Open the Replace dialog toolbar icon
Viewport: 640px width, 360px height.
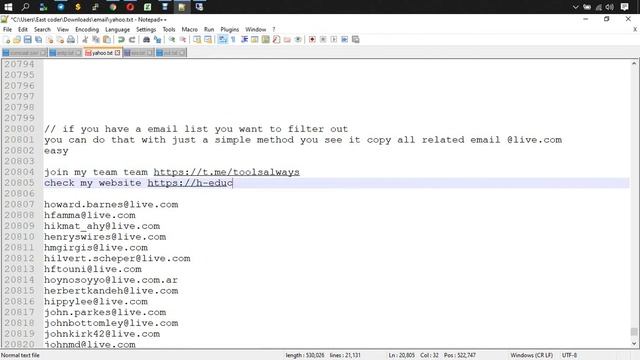(157, 40)
